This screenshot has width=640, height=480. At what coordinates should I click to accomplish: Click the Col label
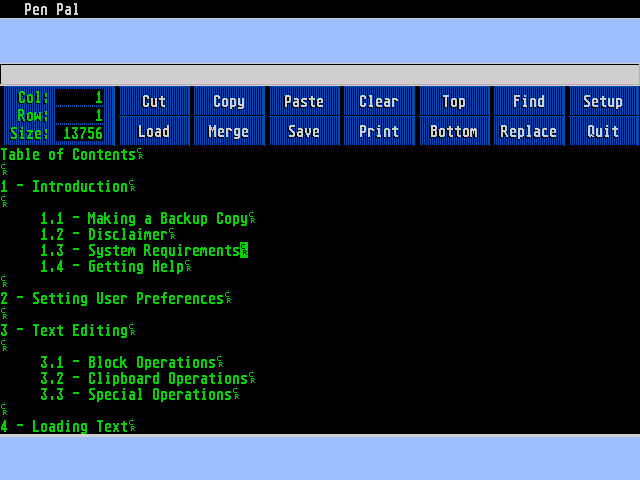(x=33, y=97)
